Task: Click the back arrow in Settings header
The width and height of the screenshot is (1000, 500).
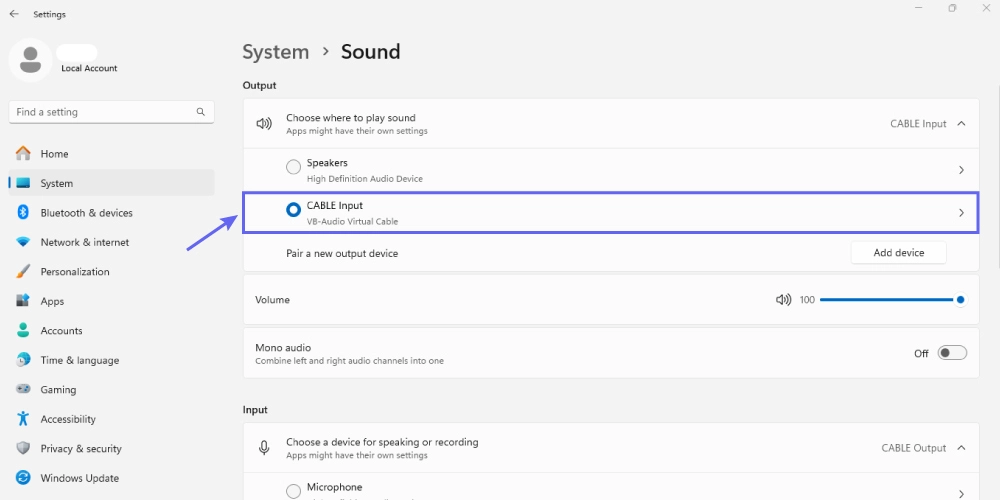Action: pos(14,15)
